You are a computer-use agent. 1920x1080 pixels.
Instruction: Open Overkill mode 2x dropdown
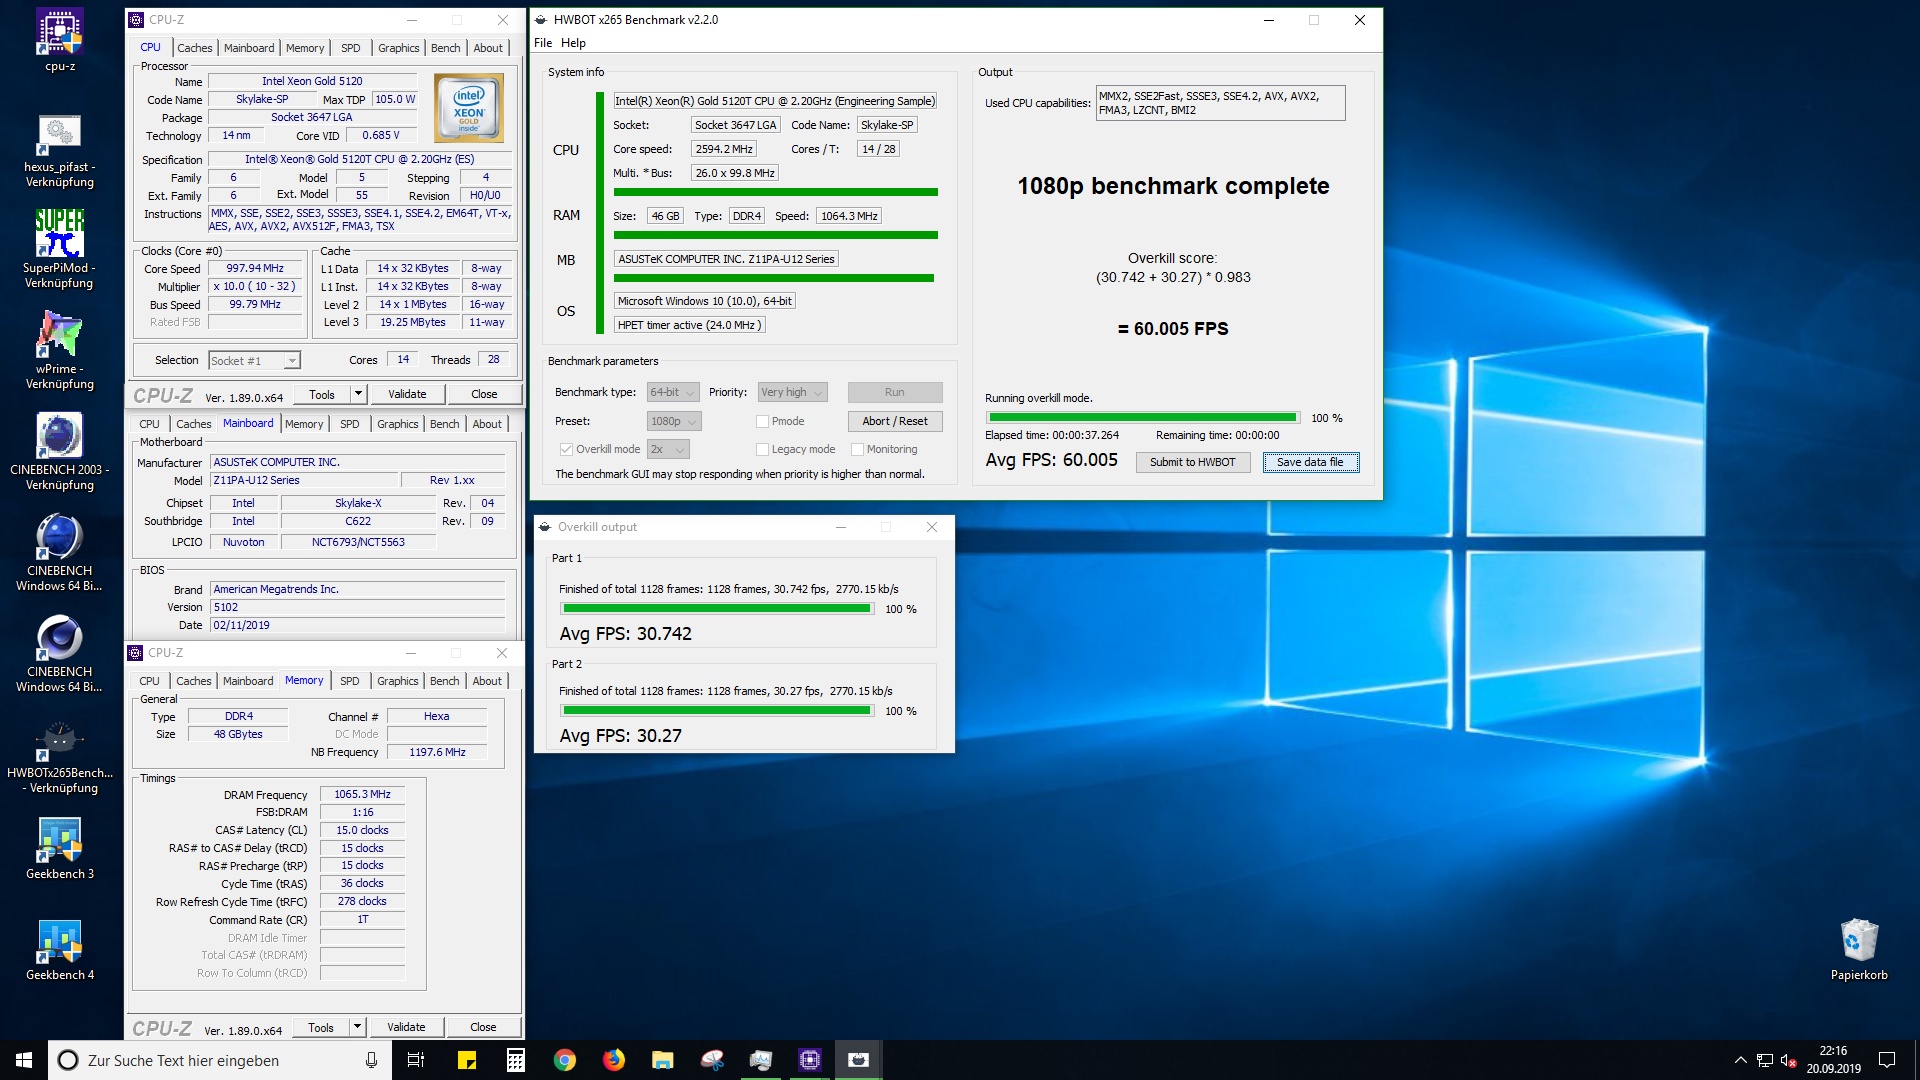(x=668, y=450)
